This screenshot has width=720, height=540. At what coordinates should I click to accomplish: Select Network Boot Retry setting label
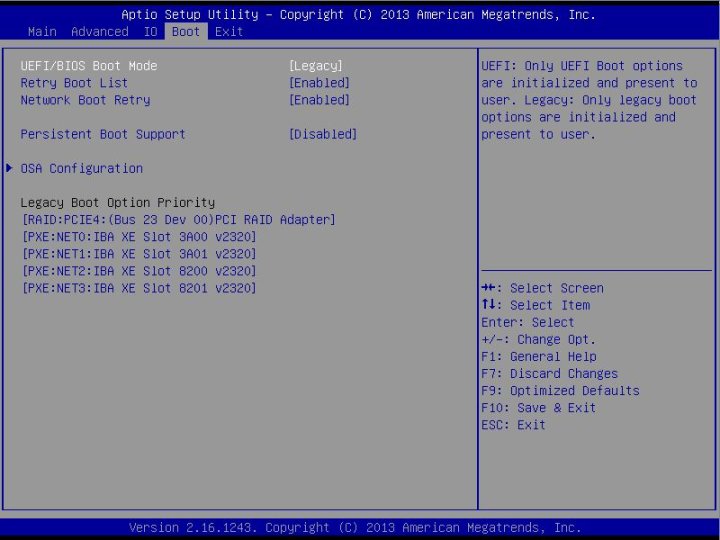coord(85,100)
